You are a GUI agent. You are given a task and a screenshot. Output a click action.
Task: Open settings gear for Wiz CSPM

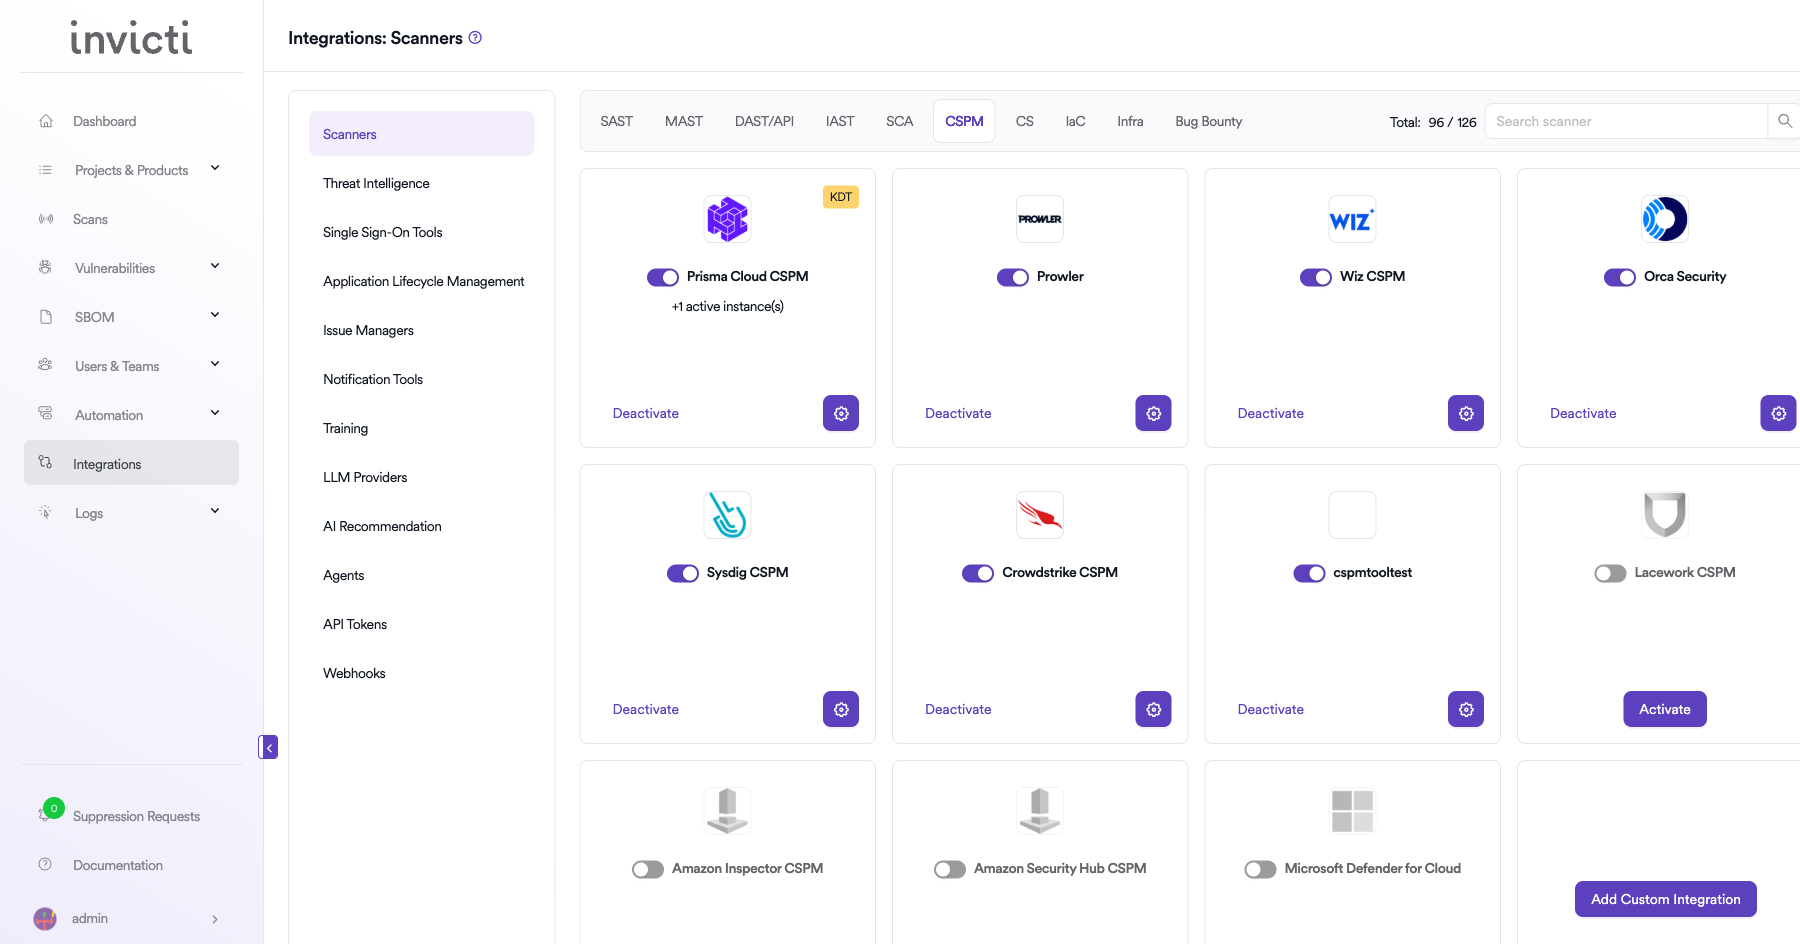(1466, 413)
